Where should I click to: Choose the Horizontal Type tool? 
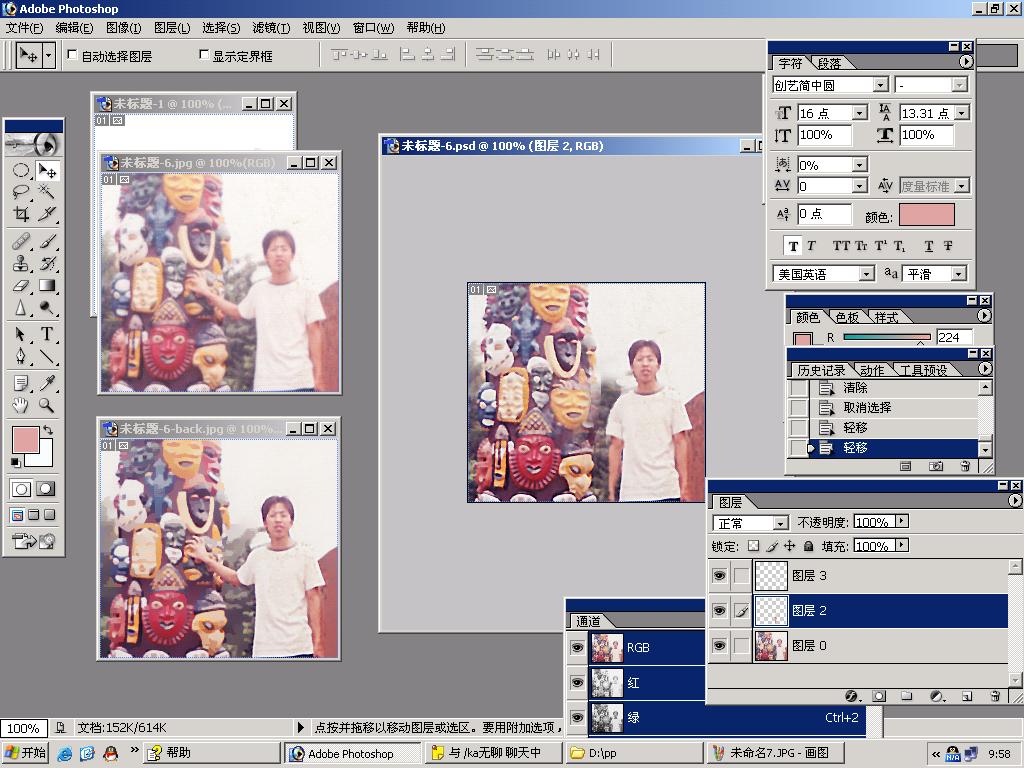[46, 335]
